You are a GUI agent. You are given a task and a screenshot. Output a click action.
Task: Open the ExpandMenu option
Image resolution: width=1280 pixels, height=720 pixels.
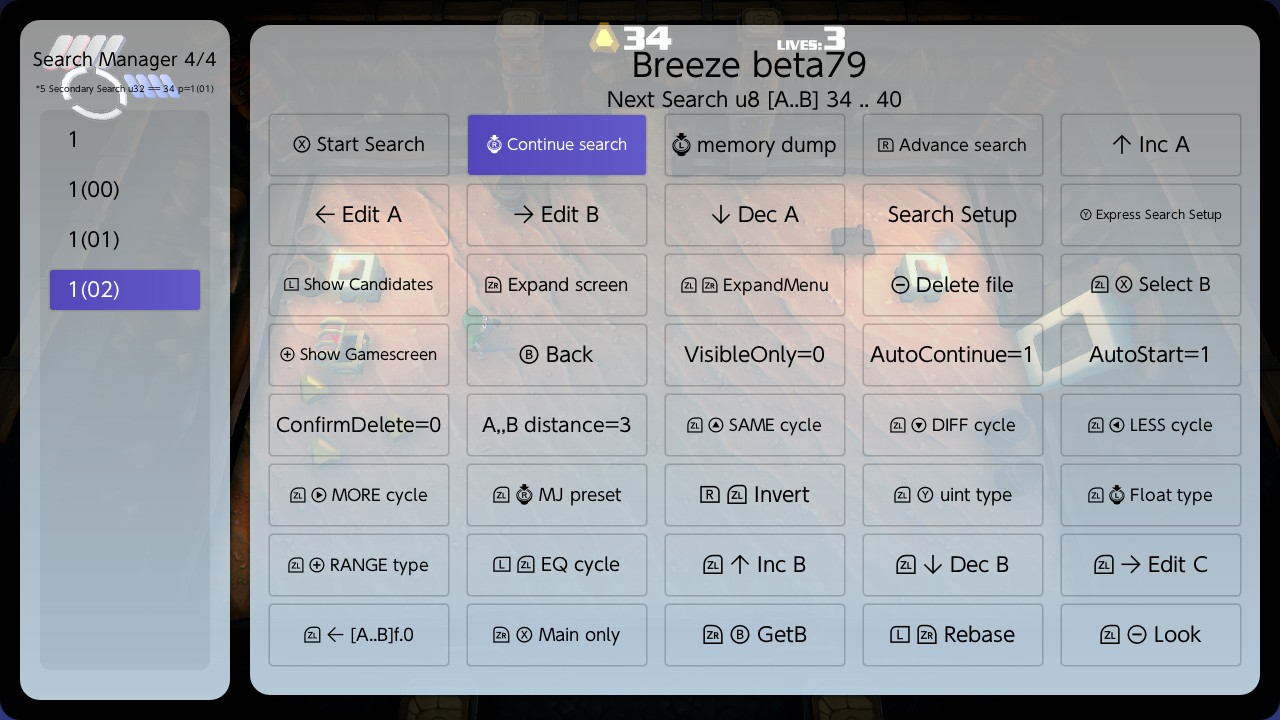755,285
